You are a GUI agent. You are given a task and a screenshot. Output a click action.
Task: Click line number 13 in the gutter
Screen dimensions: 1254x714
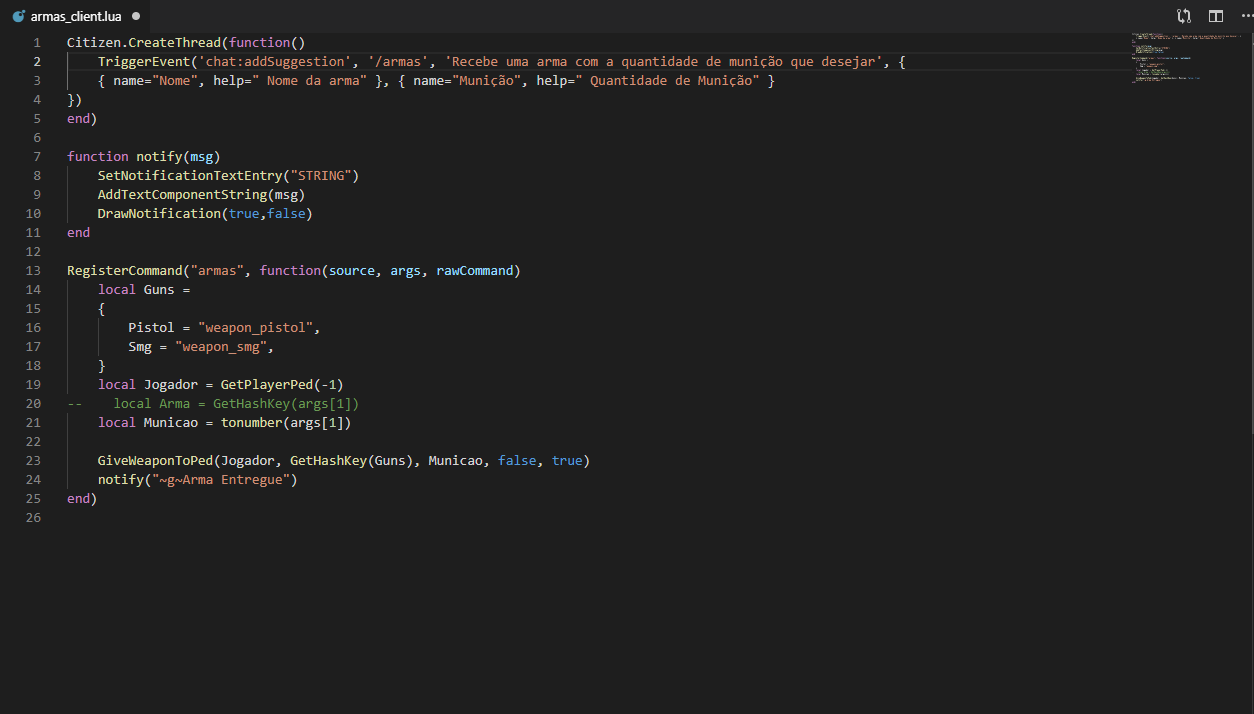(34, 271)
